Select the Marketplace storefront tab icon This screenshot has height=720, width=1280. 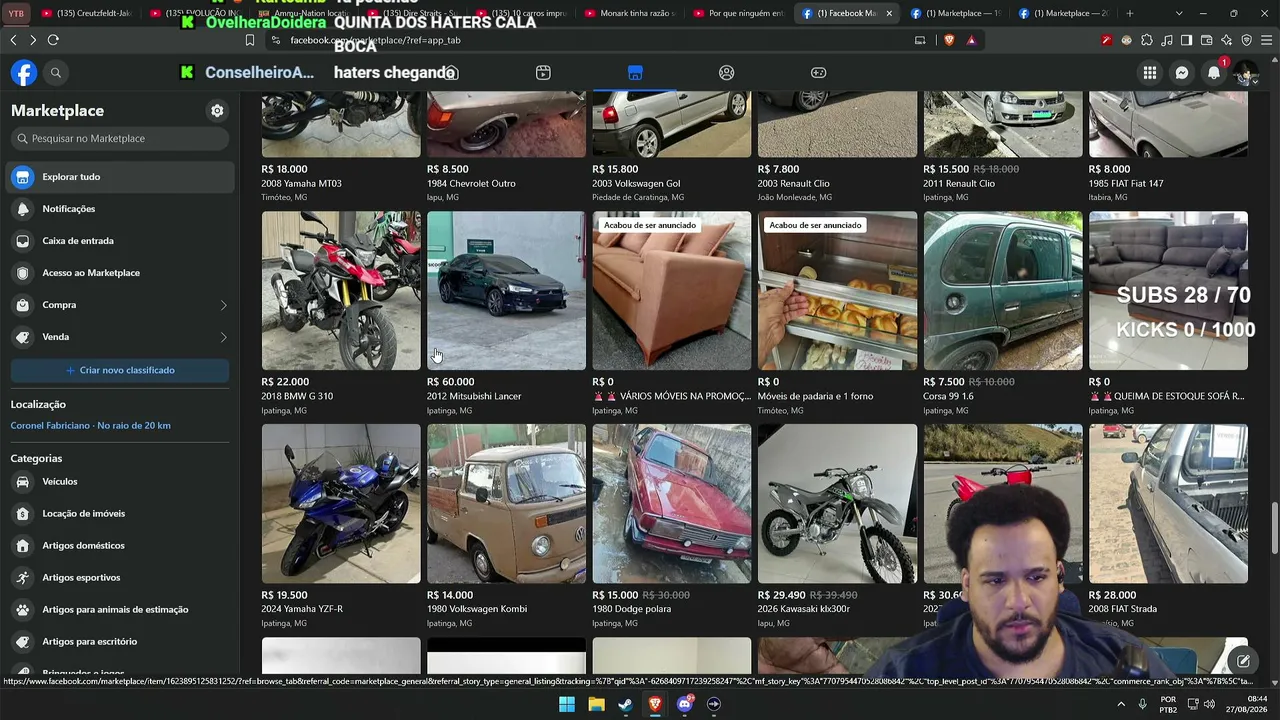pyautogui.click(x=635, y=73)
